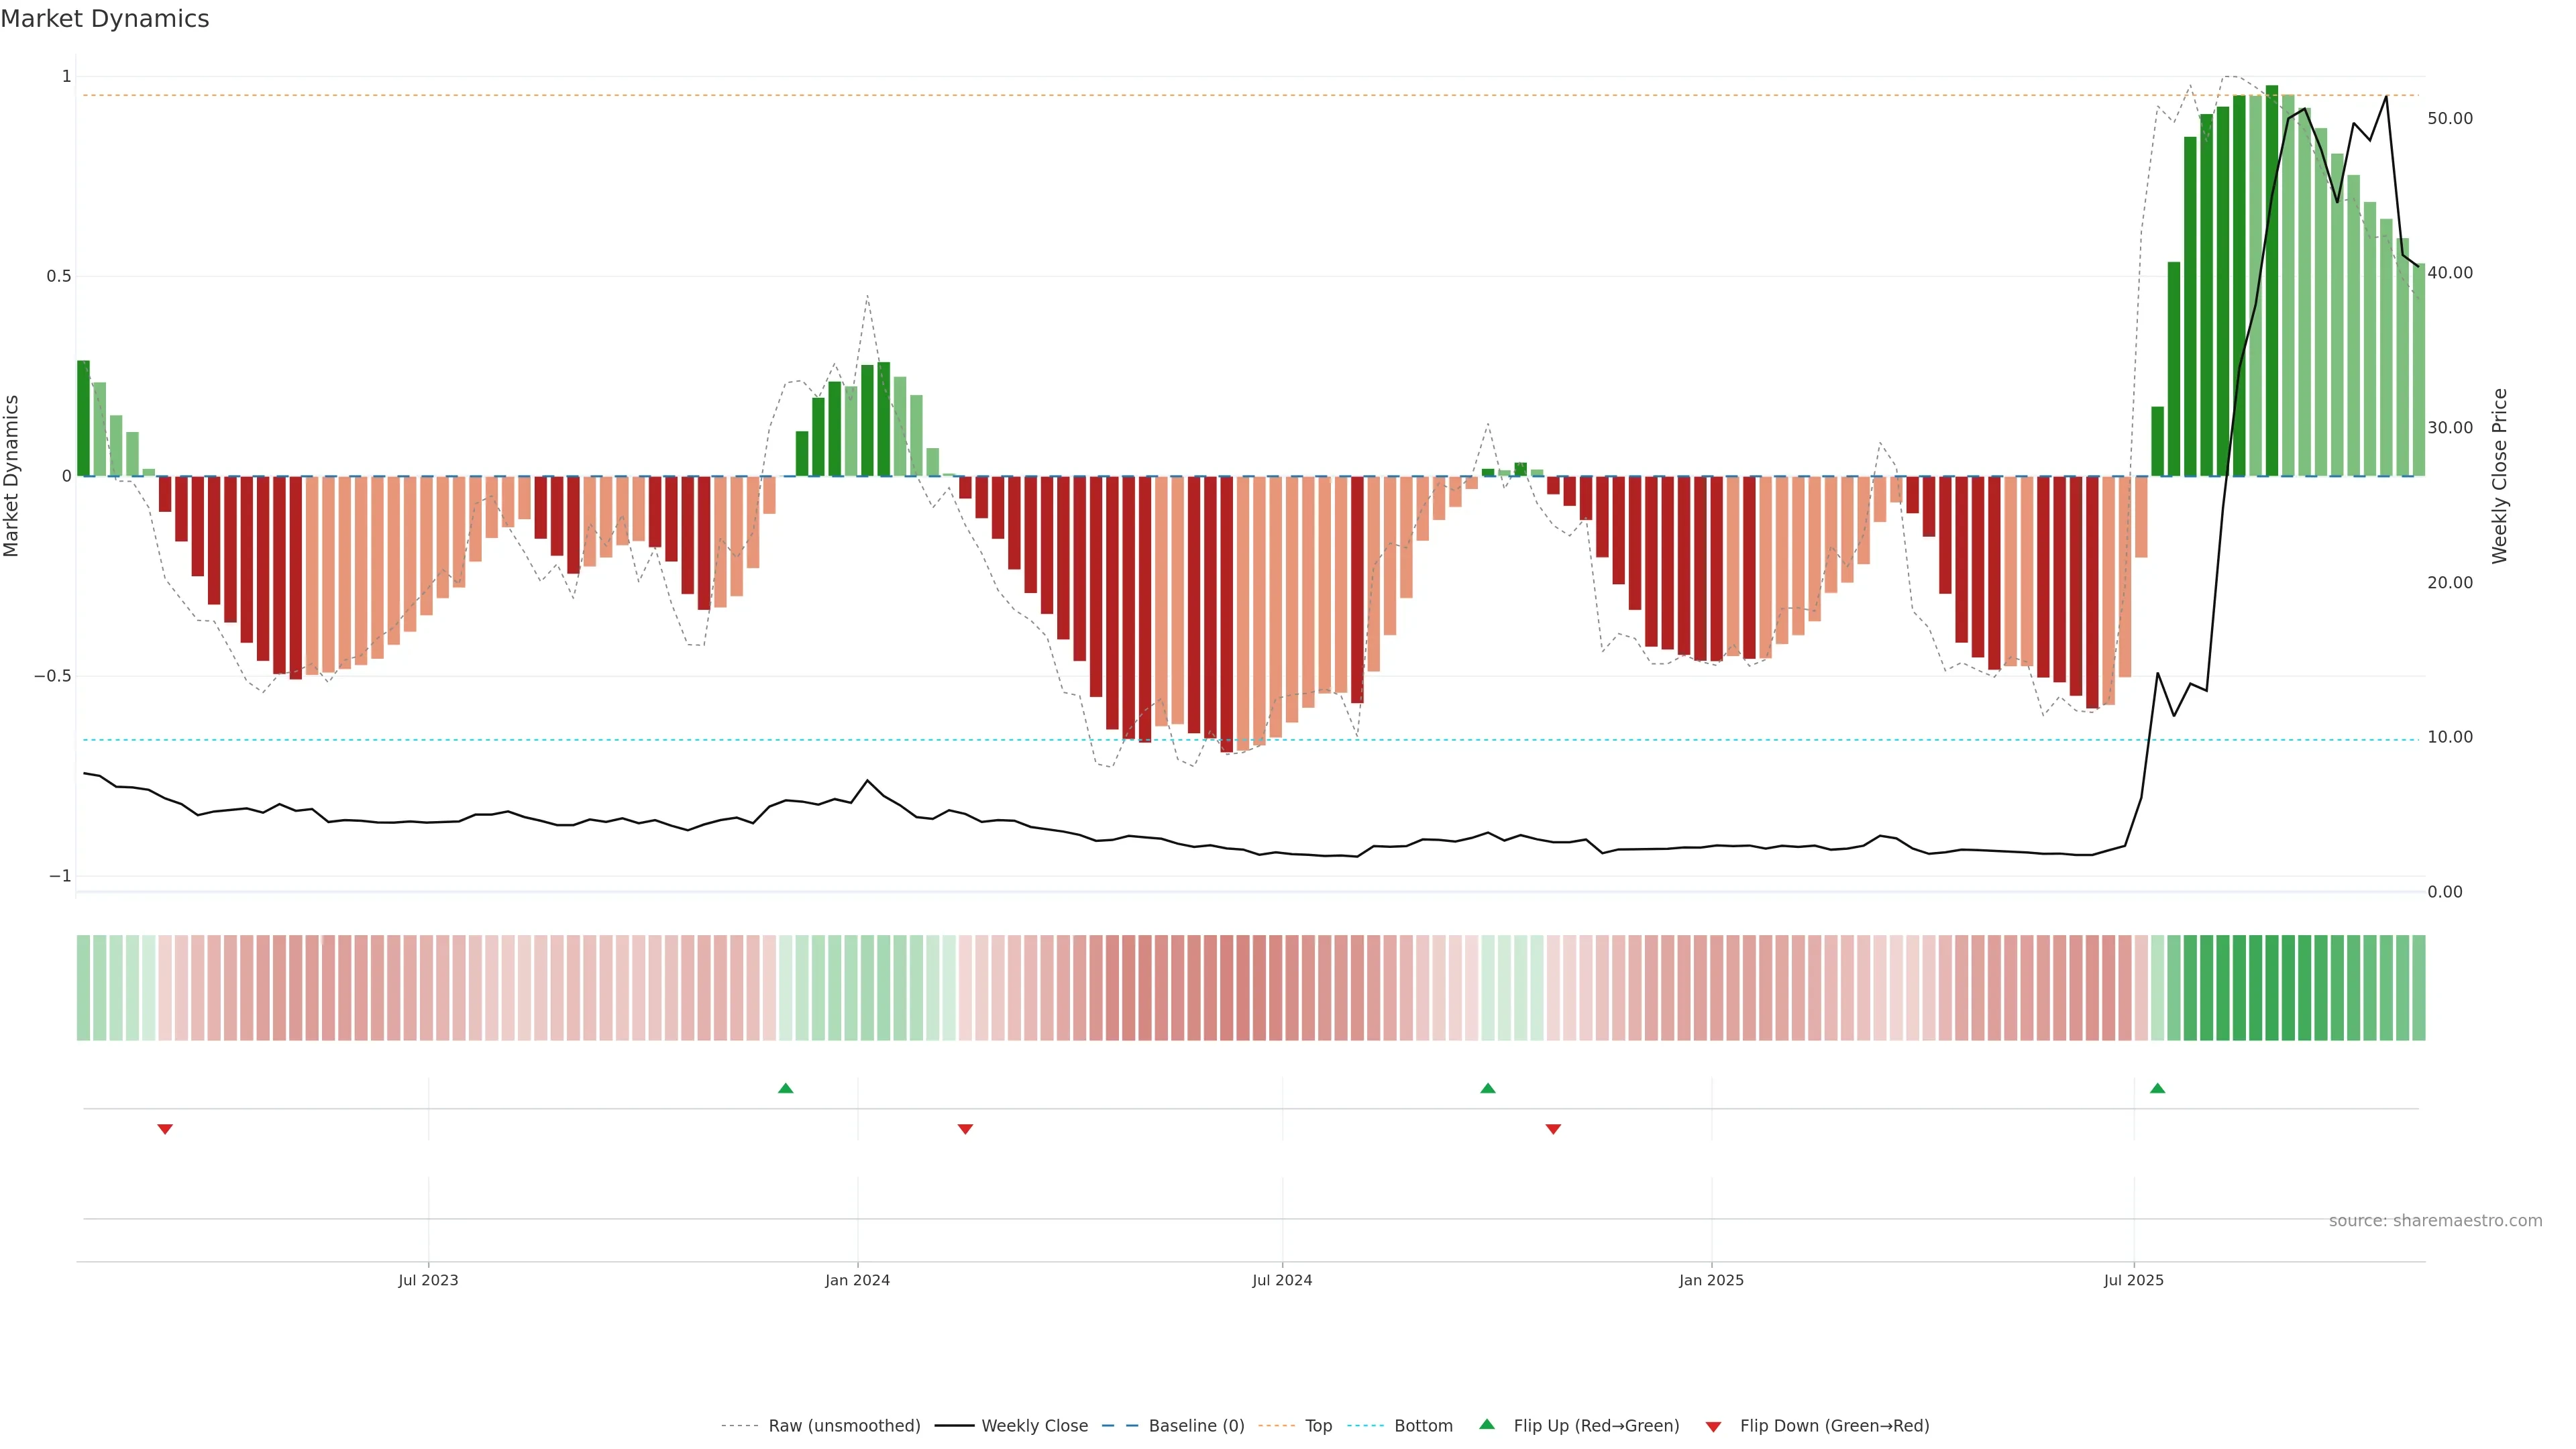Viewport: 2576px width, 1449px height.
Task: Click the green flip-up marker after Jul 2024
Action: 1487,1088
